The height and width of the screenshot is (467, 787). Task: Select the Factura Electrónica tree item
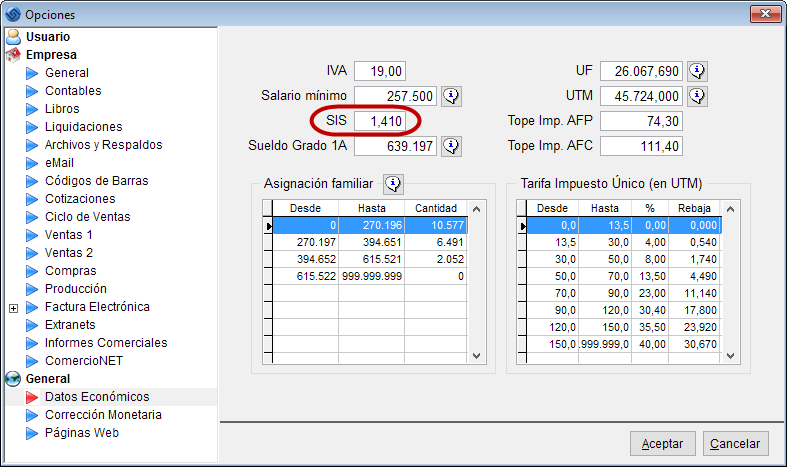click(x=97, y=307)
